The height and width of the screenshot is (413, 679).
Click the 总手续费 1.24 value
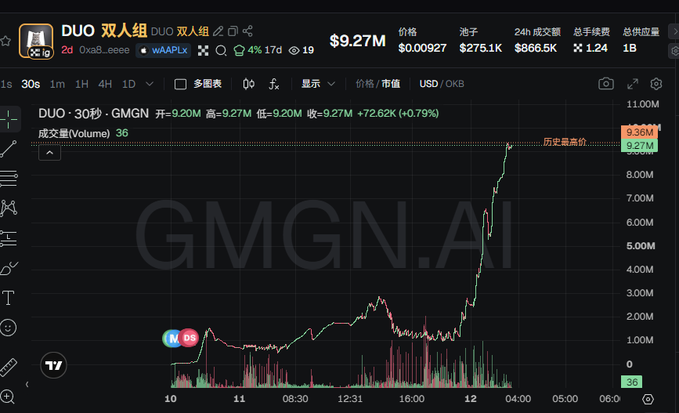[x=591, y=40]
